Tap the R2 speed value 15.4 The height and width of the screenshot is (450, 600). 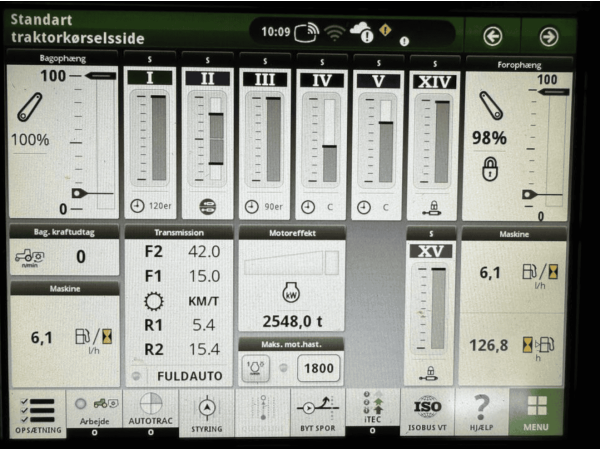(x=204, y=349)
